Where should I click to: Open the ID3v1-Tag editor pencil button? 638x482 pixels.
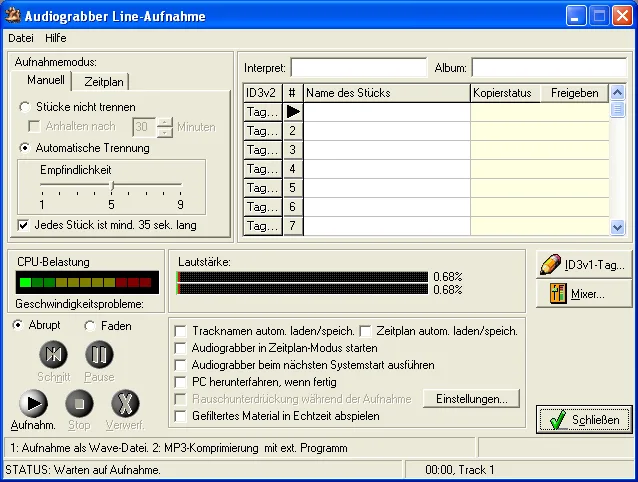click(584, 265)
